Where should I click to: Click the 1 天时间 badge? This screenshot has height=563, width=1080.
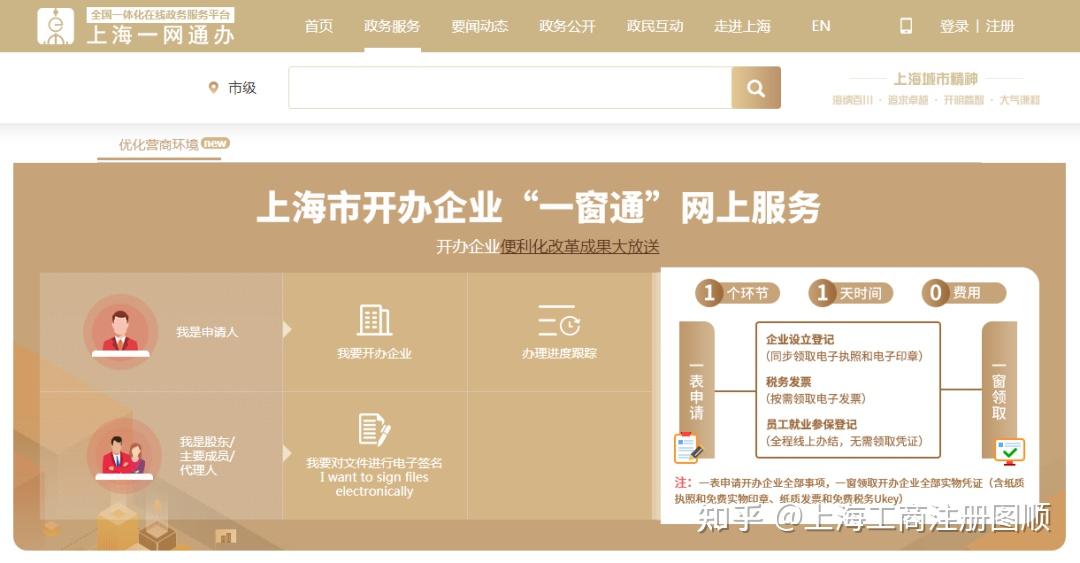pos(850,293)
